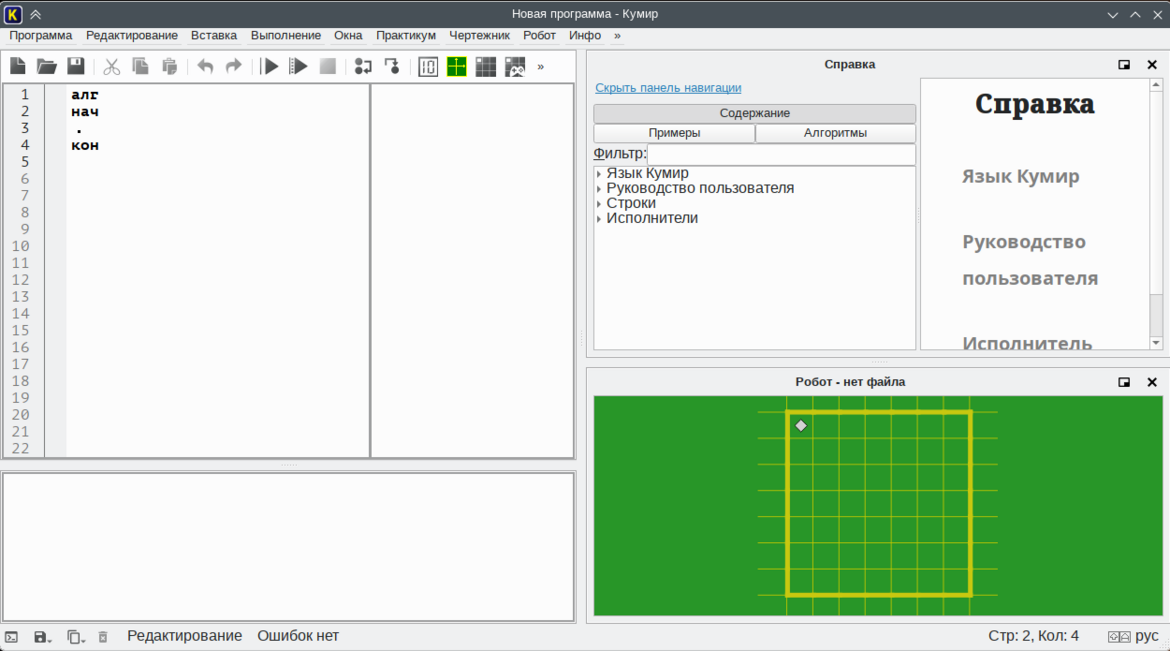Open Руководство пользователя link in help page
Image resolution: width=1170 pixels, height=651 pixels.
coord(1030,260)
